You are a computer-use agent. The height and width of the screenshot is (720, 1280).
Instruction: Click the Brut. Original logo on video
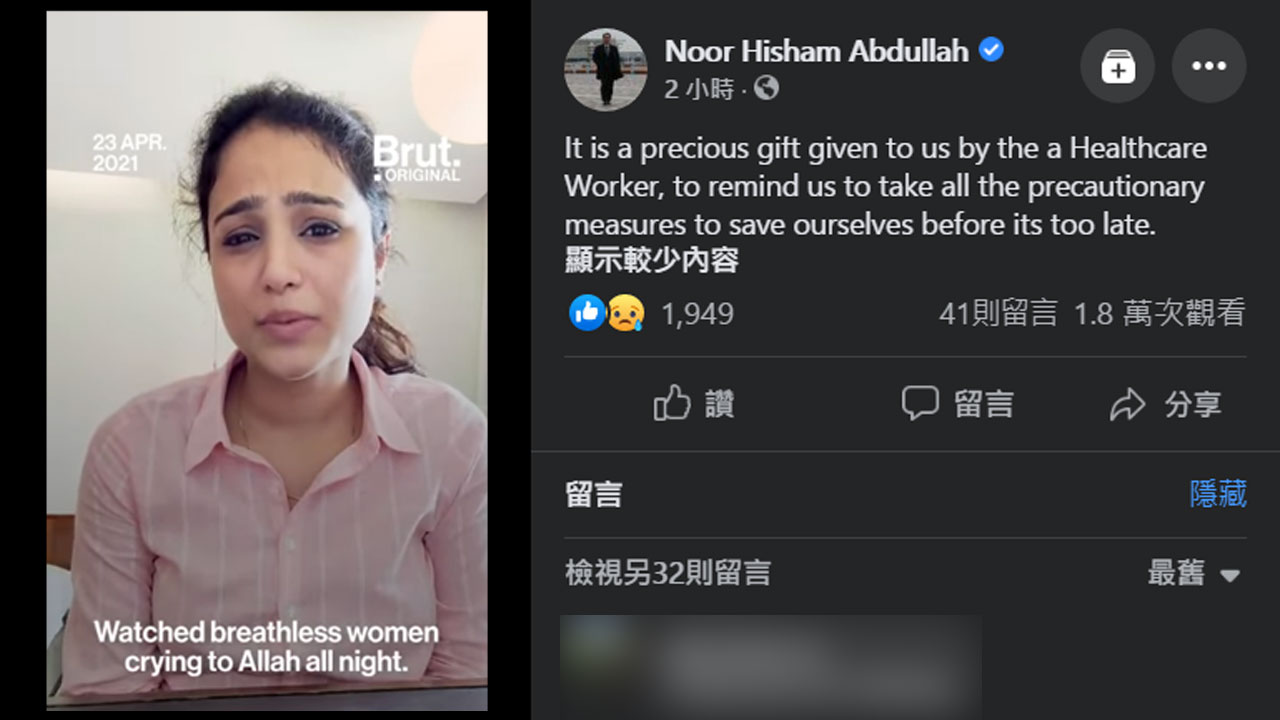pyautogui.click(x=417, y=158)
